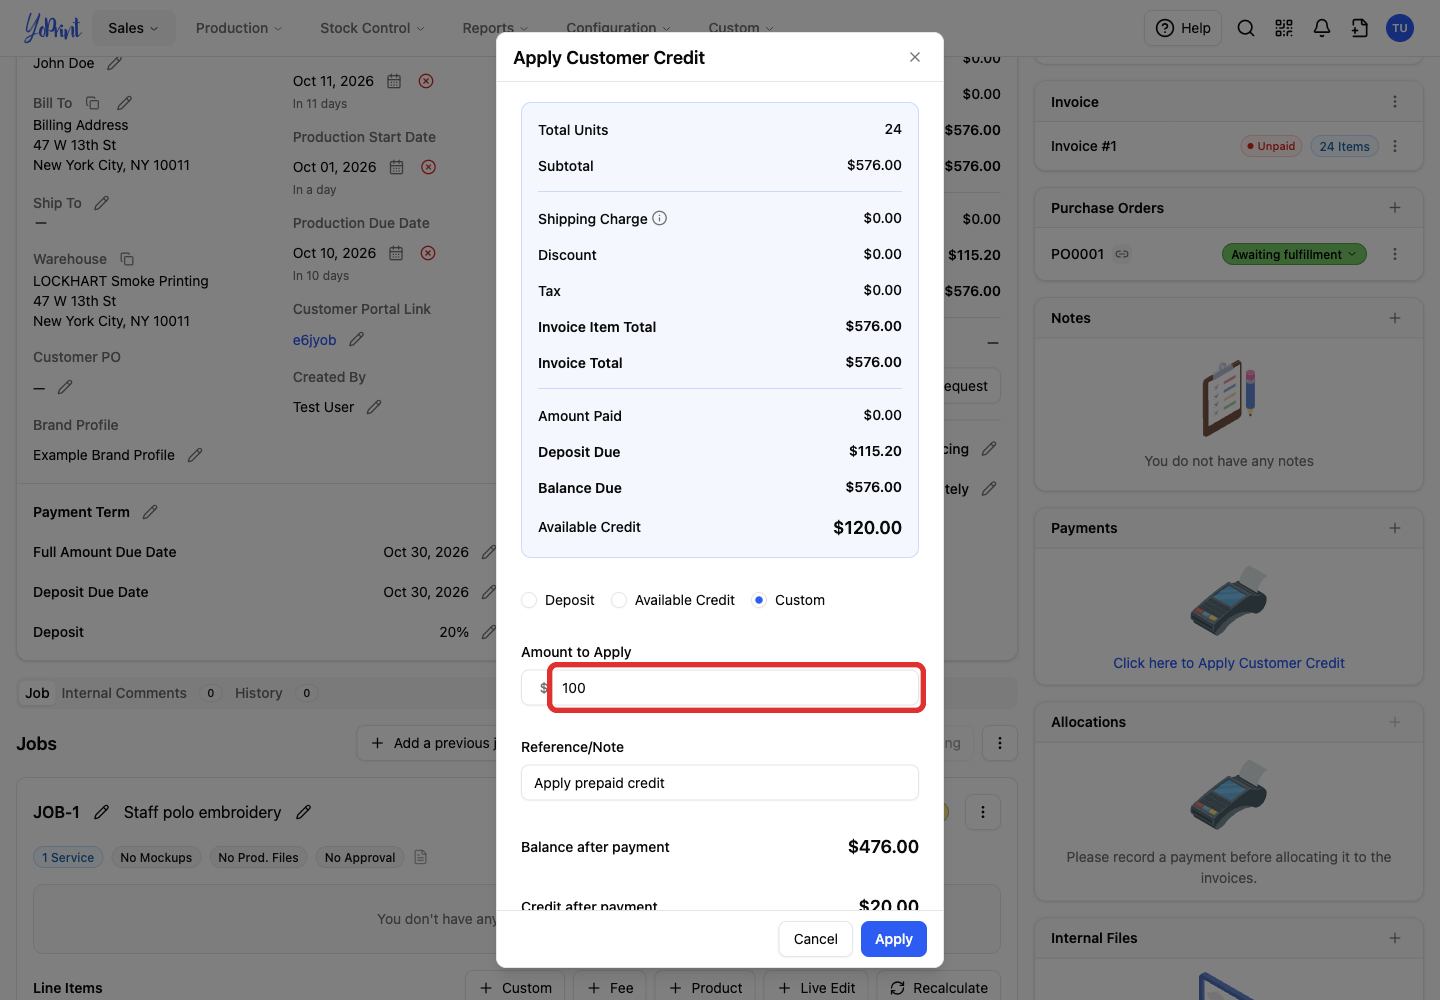The width and height of the screenshot is (1440, 1000).
Task: Focus the Amount to Apply field
Action: coord(735,688)
